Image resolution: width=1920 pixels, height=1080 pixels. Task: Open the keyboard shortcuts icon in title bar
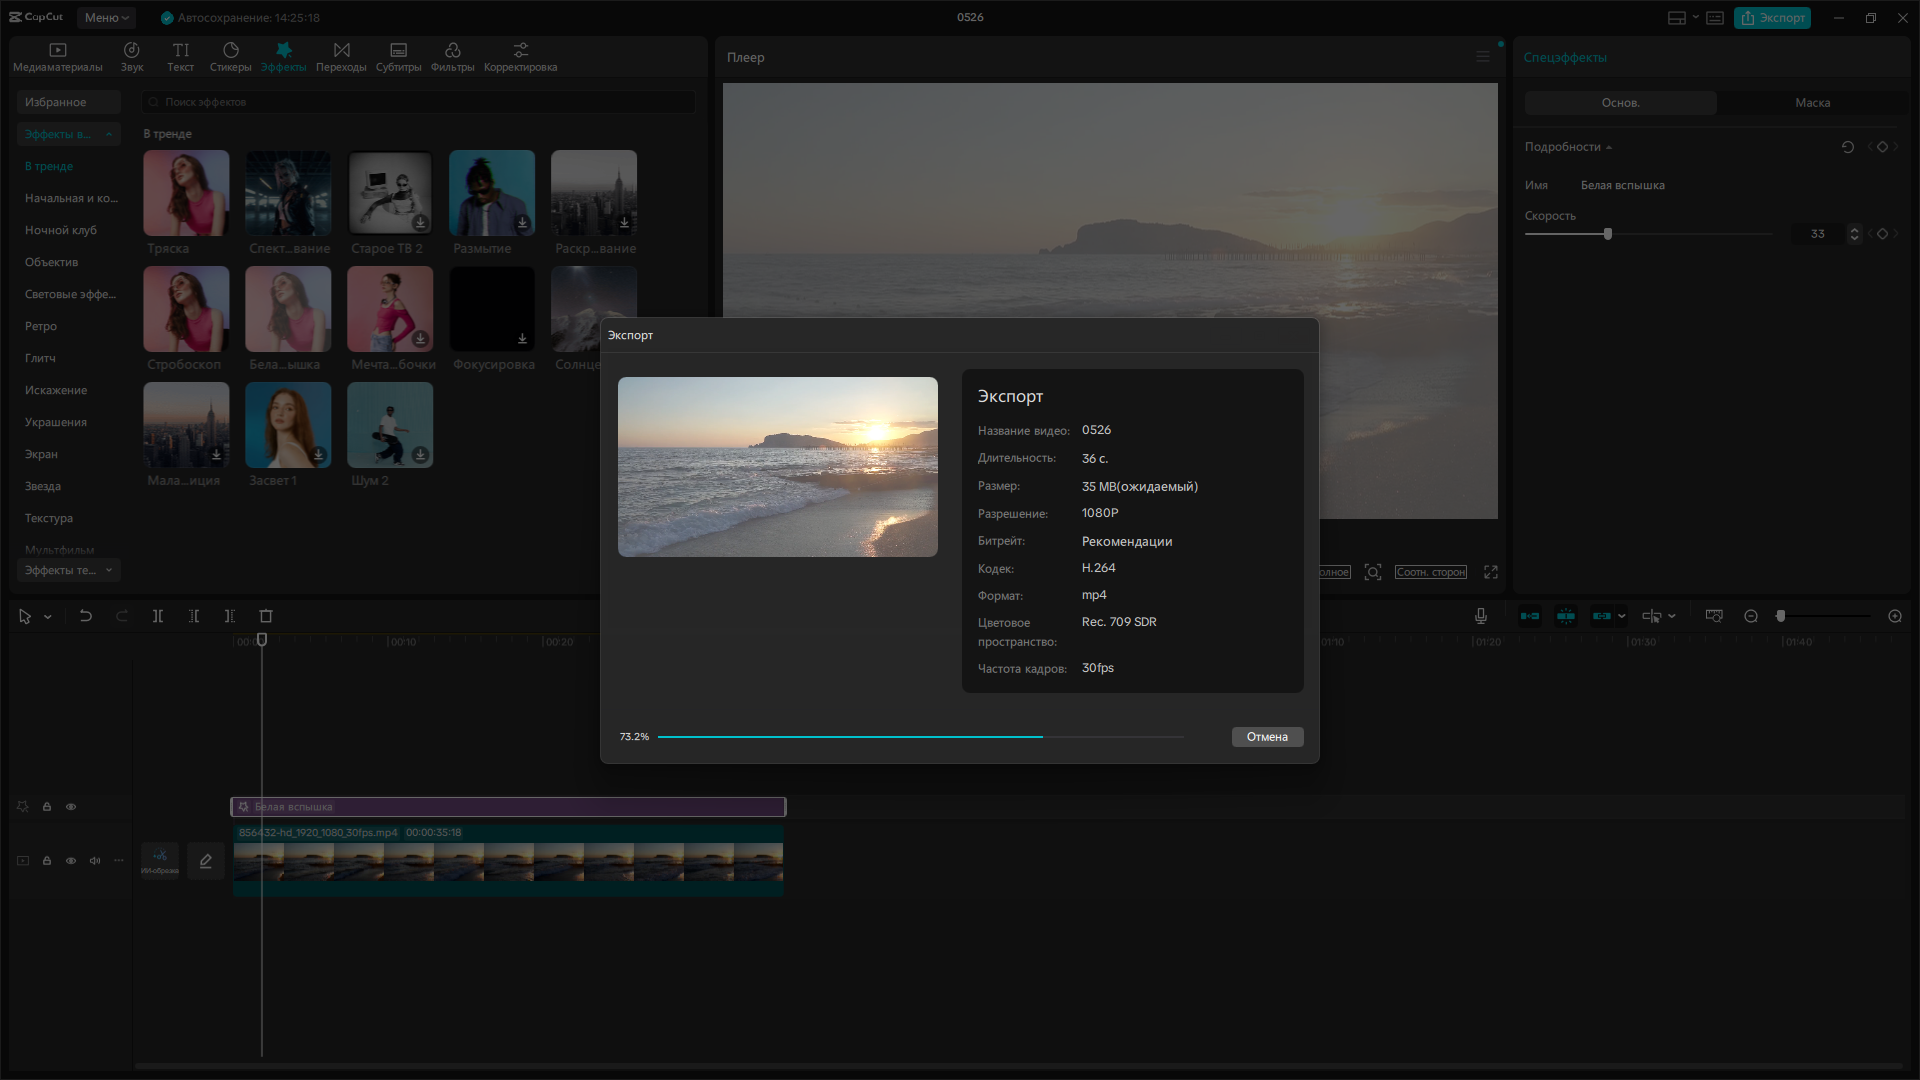pos(1715,18)
